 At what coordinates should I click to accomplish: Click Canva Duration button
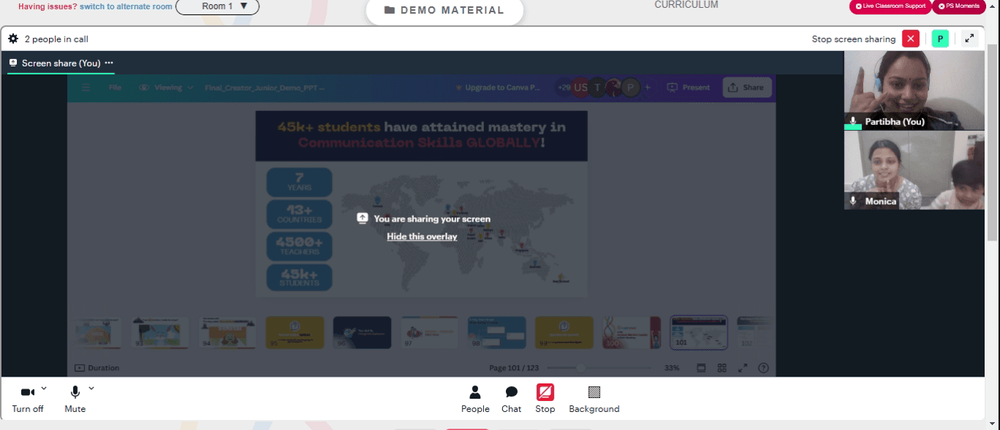pyautogui.click(x=97, y=368)
